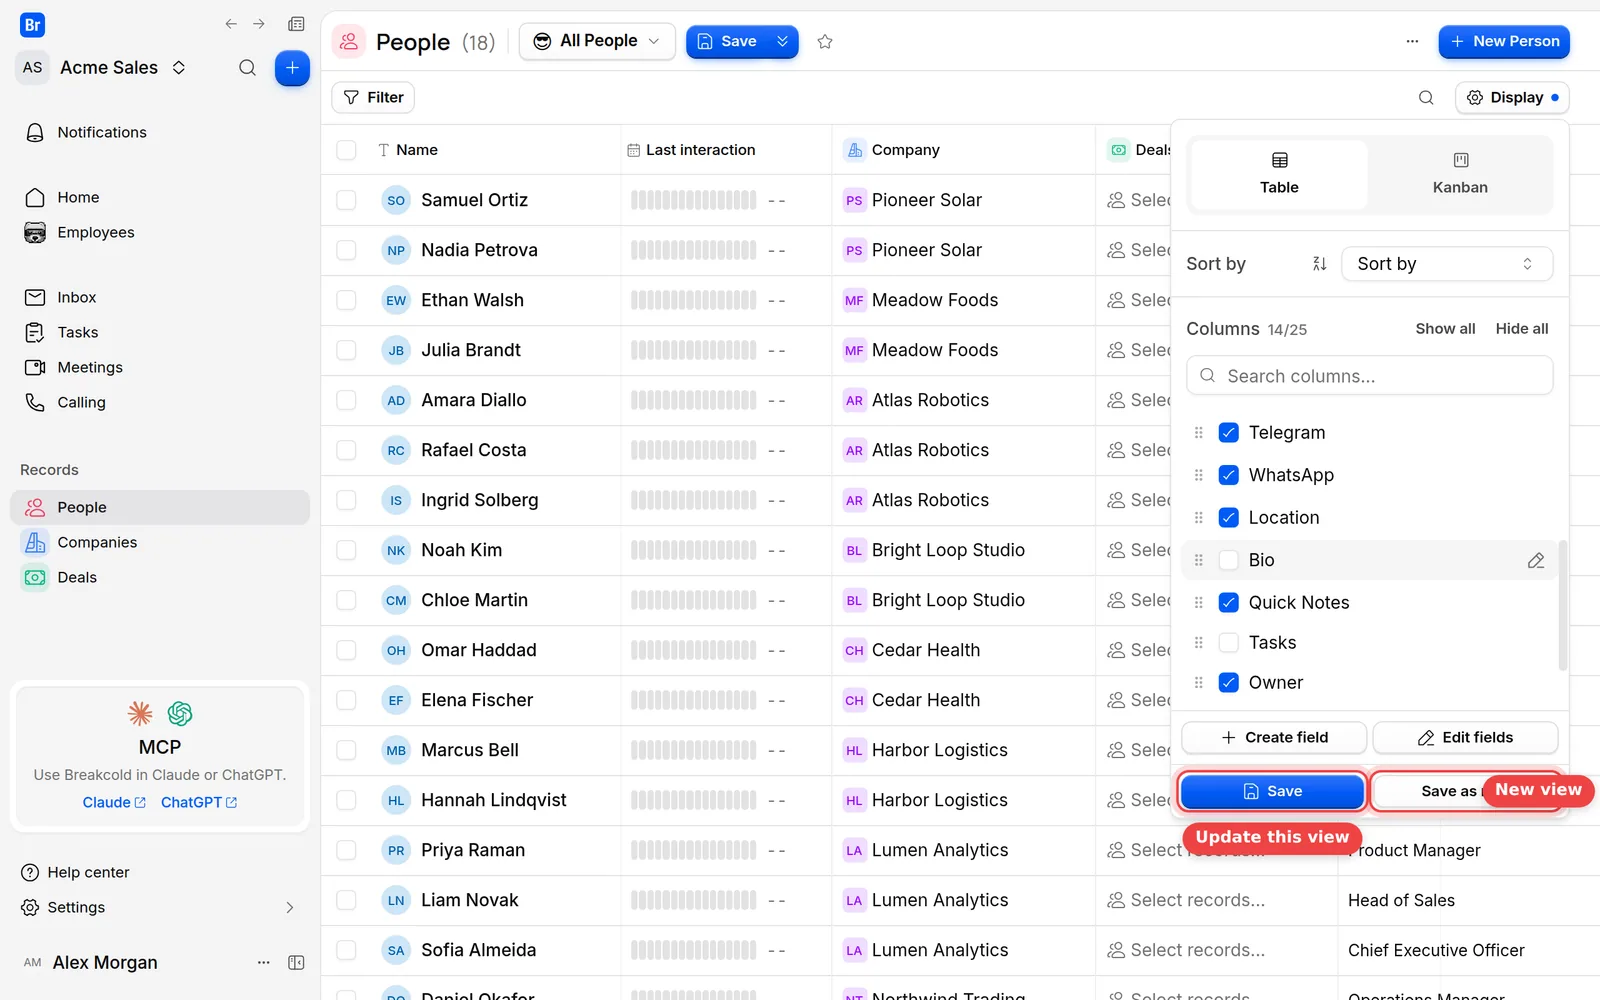Uncheck the Owner column checkbox
This screenshot has height=1000, width=1600.
pyautogui.click(x=1229, y=683)
